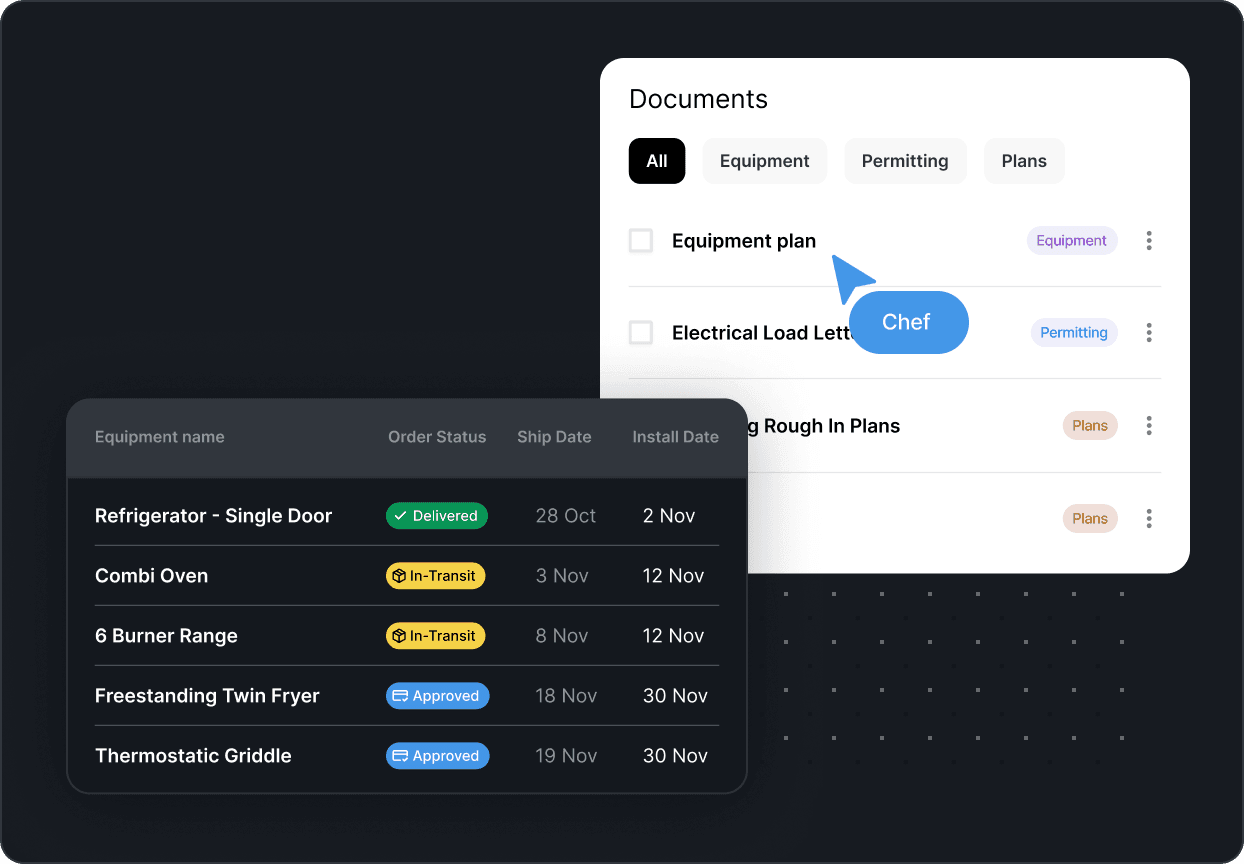Click the Approved badge on Freestanding Twin Fryer
The height and width of the screenshot is (864, 1244).
coord(437,695)
